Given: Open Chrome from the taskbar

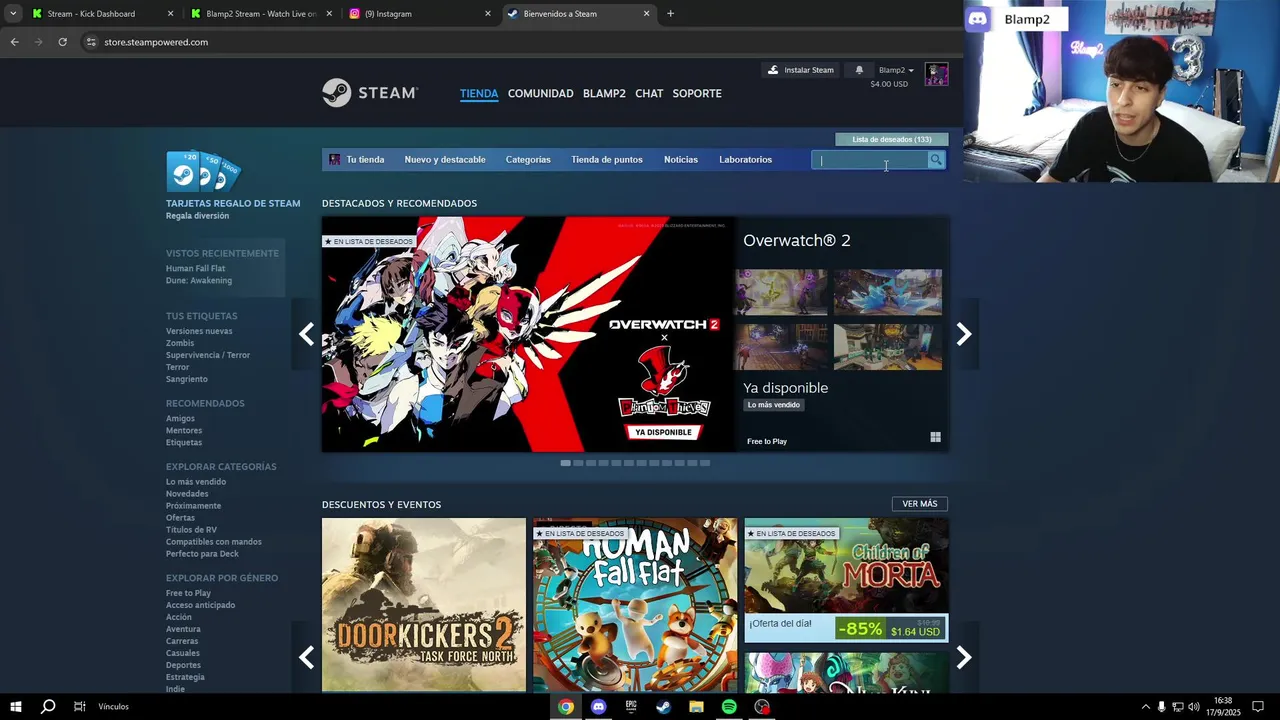Looking at the screenshot, I should click(x=566, y=707).
